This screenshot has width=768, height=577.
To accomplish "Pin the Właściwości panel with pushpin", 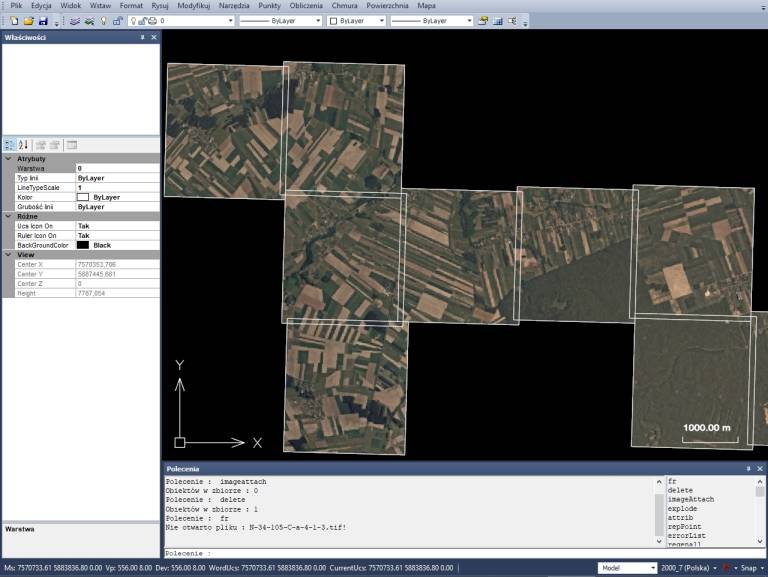I will (x=141, y=37).
